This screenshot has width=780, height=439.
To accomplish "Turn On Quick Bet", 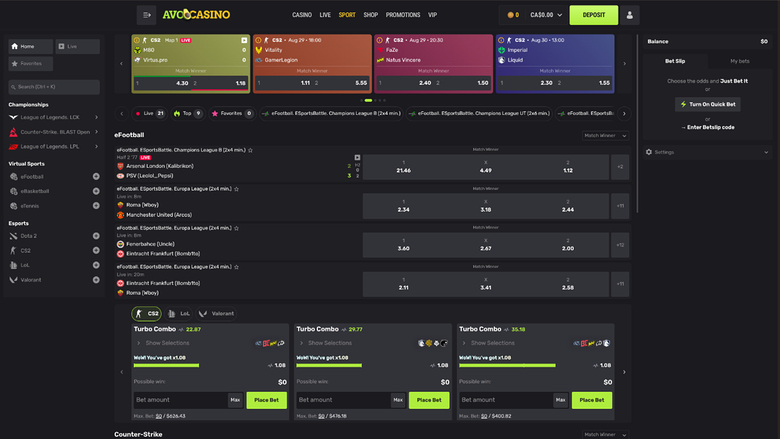I will tap(709, 104).
